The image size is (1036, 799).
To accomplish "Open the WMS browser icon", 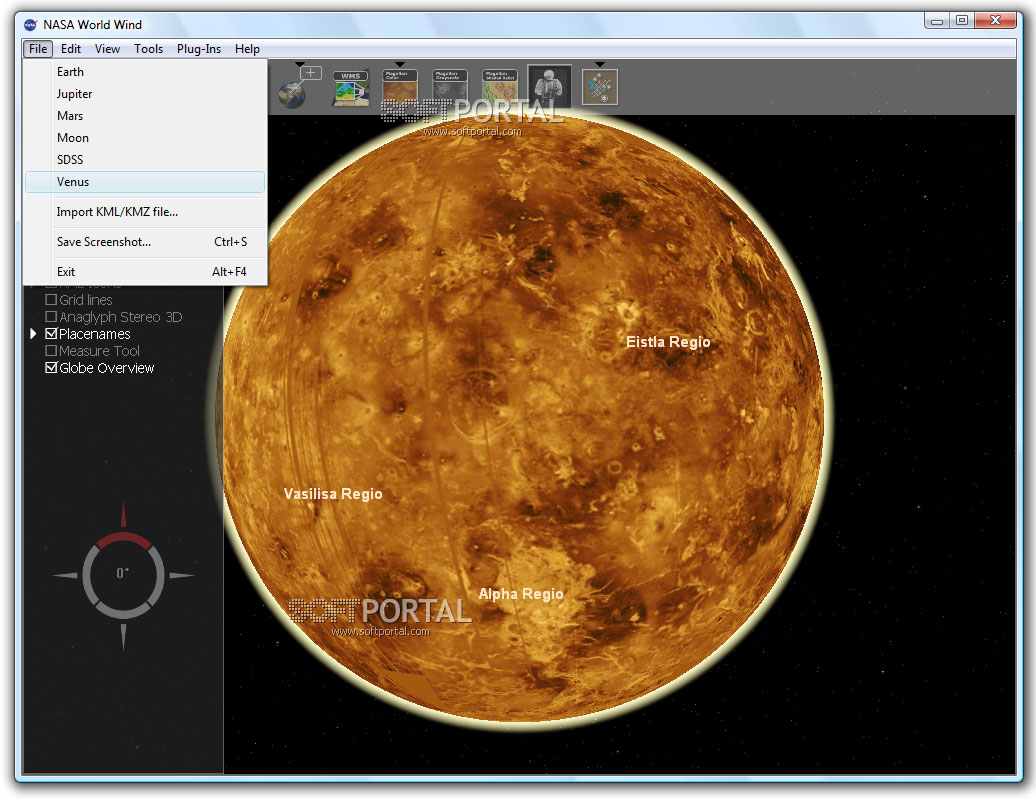I will [x=350, y=88].
